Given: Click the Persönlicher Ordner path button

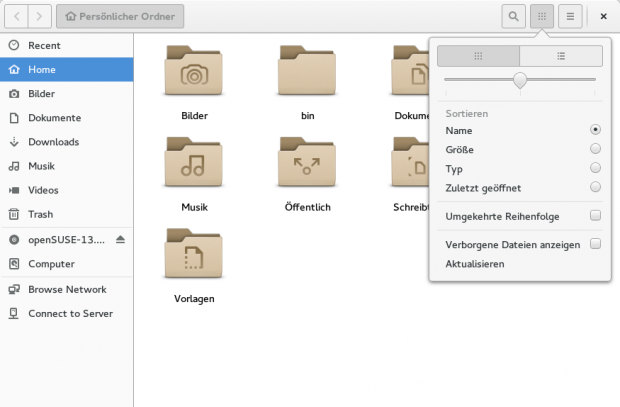Looking at the screenshot, I should pos(120,16).
